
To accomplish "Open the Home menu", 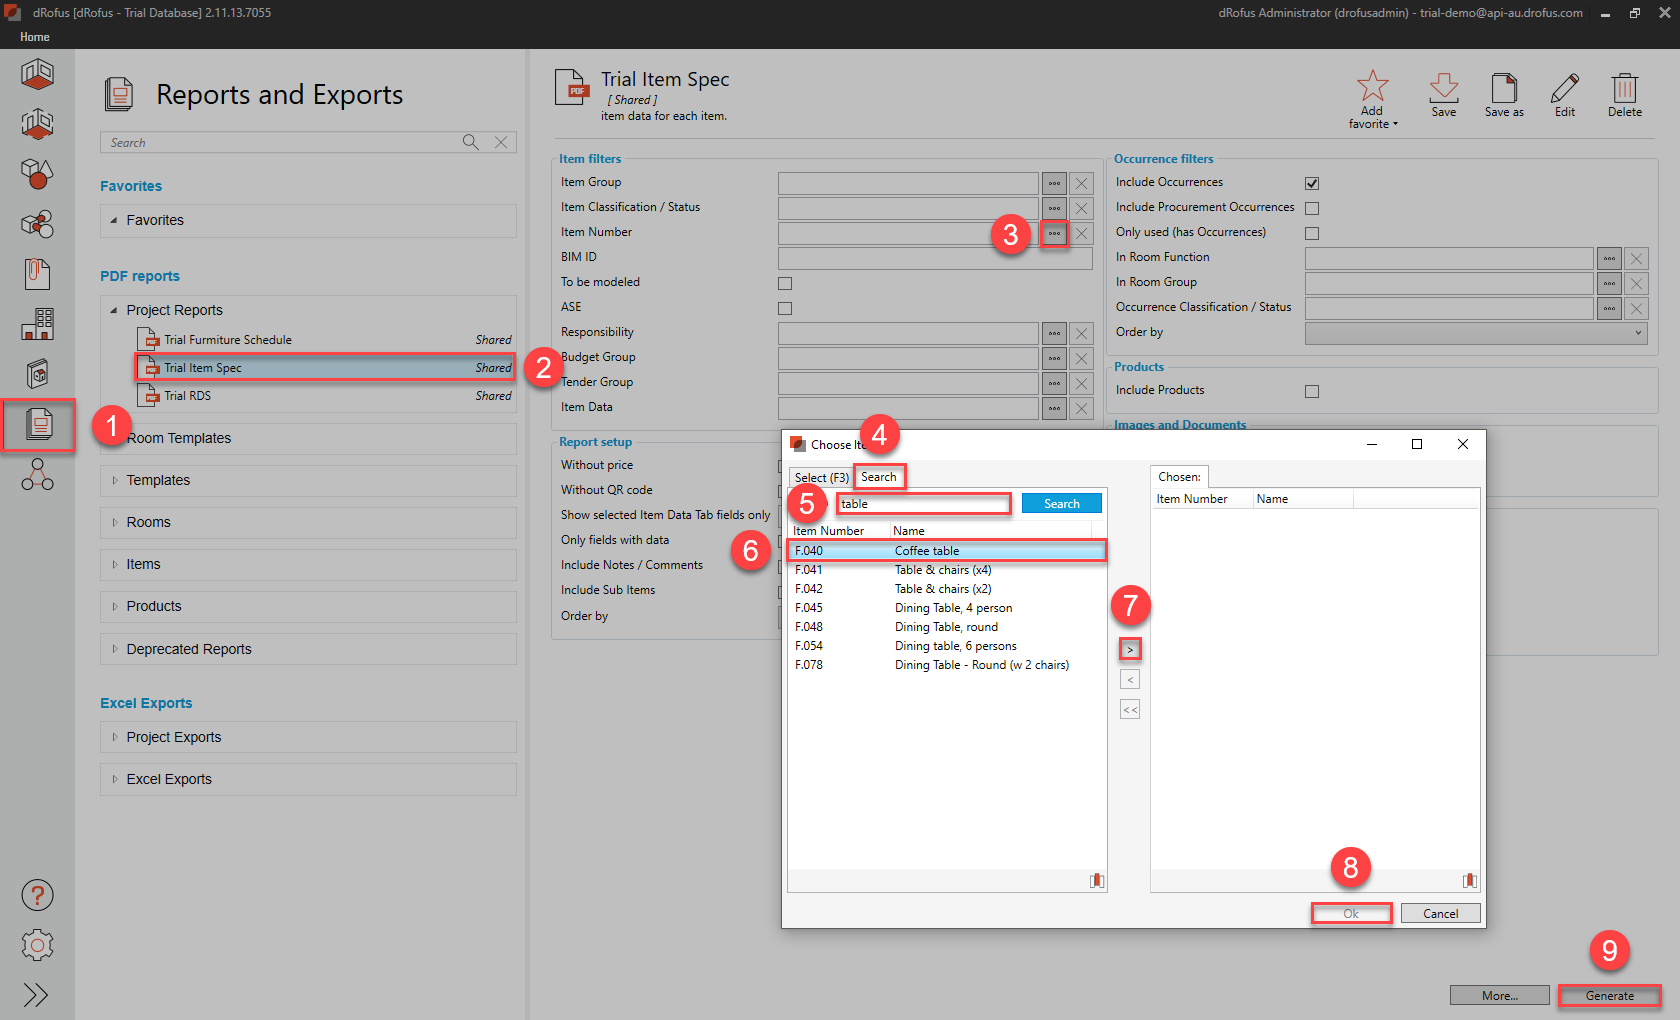I will pyautogui.click(x=35, y=37).
